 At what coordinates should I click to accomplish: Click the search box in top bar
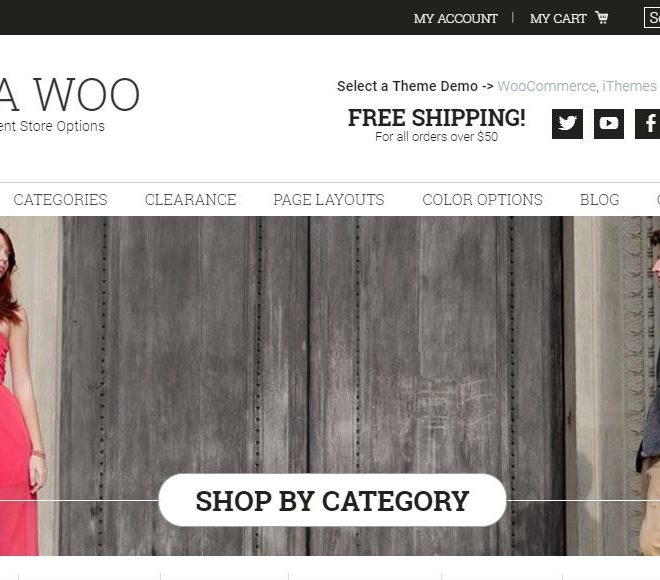tap(652, 18)
